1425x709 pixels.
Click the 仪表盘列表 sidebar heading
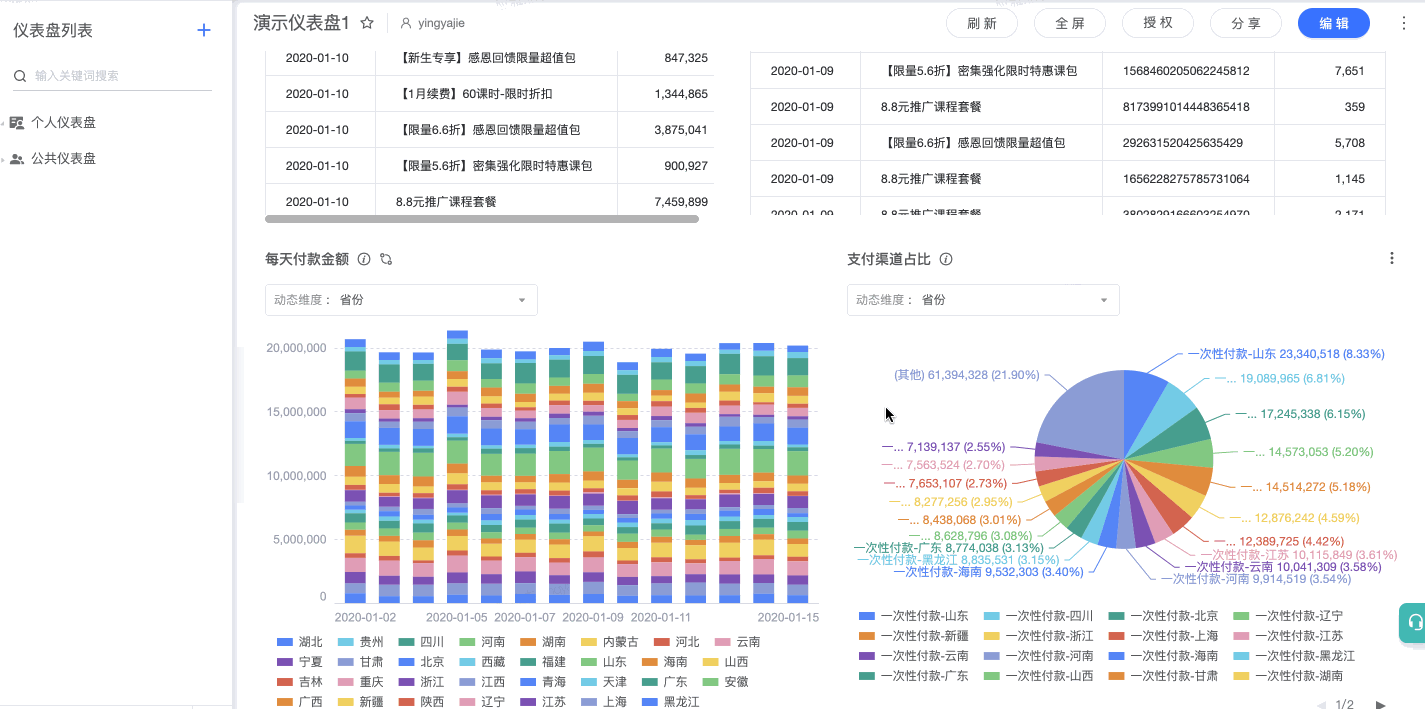point(53,31)
